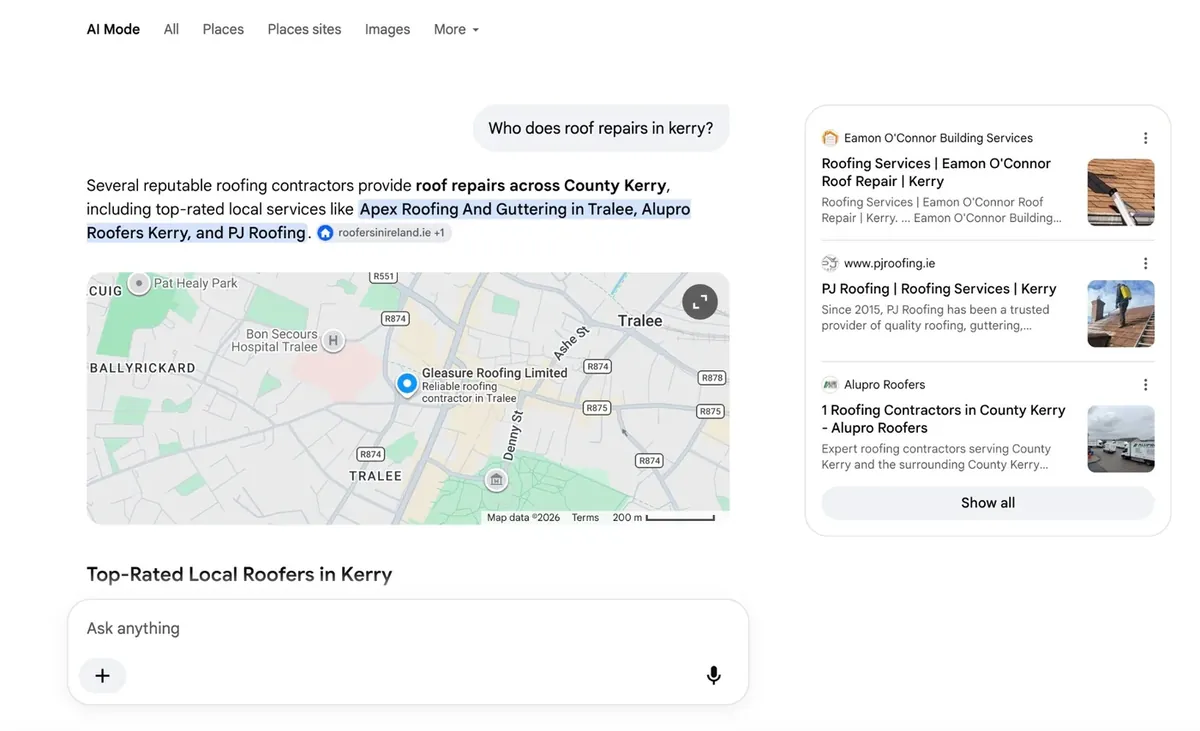Click the highlighted Apex Roofing And Guttering text
The image size is (1200, 731).
(x=524, y=210)
